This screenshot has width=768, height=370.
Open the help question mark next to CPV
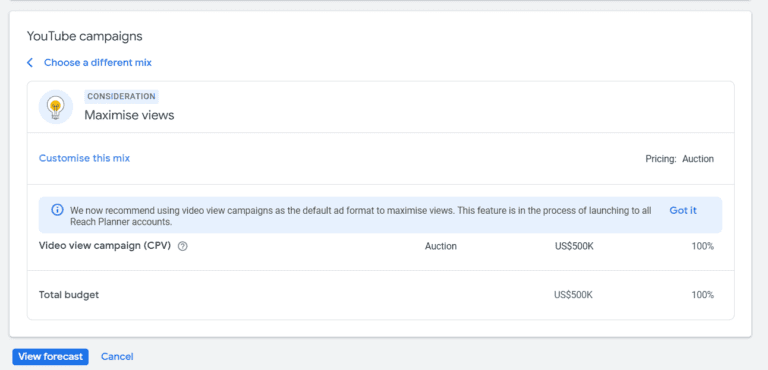(182, 247)
